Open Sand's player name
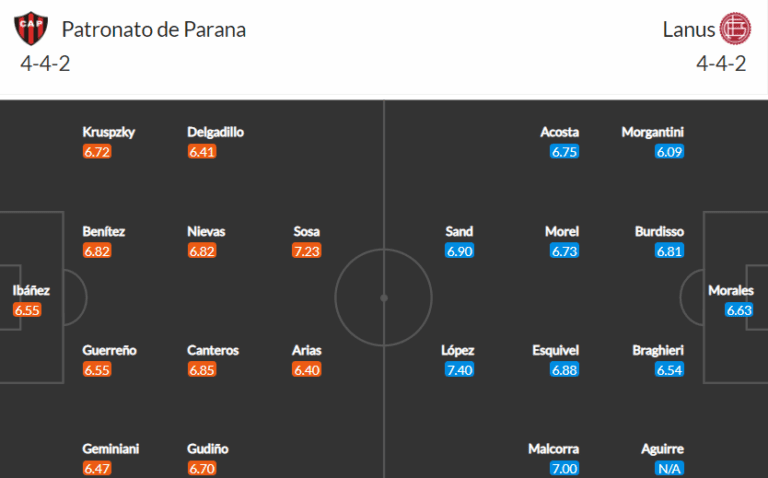Image resolution: width=768 pixels, height=478 pixels. coord(459,231)
